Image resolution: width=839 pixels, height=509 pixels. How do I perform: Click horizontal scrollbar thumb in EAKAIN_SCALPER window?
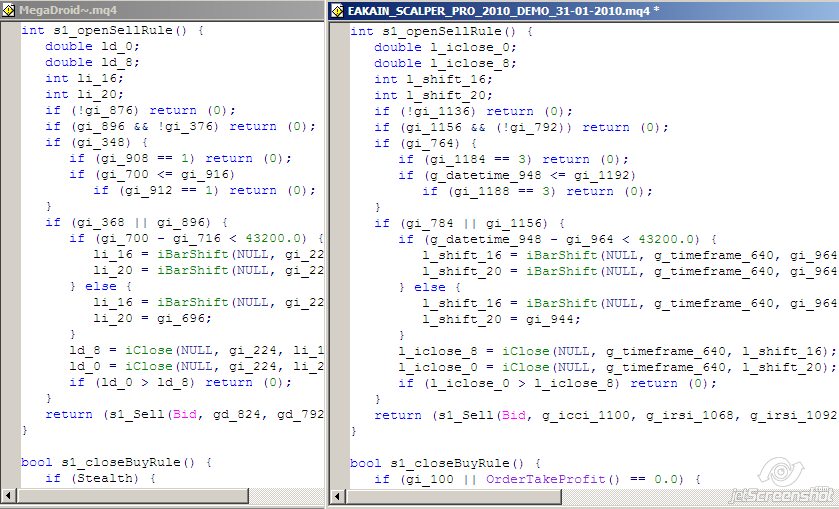click(453, 497)
